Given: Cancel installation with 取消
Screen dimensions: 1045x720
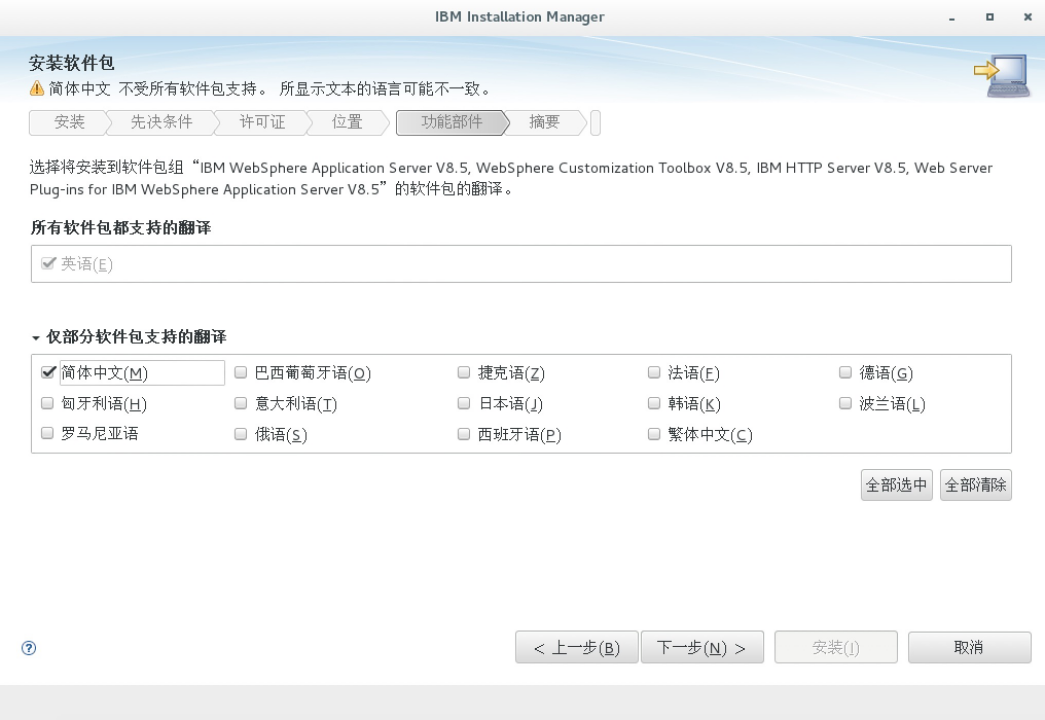Looking at the screenshot, I should coord(969,647).
